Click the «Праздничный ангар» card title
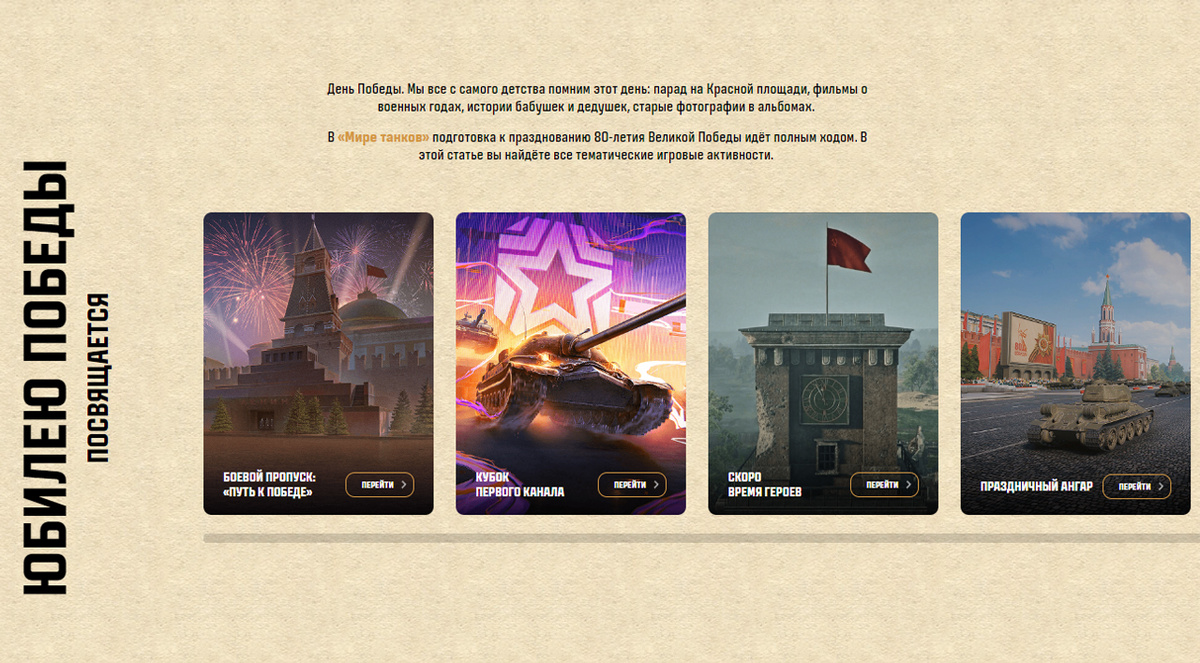The height and width of the screenshot is (663, 1200). [x=1037, y=487]
